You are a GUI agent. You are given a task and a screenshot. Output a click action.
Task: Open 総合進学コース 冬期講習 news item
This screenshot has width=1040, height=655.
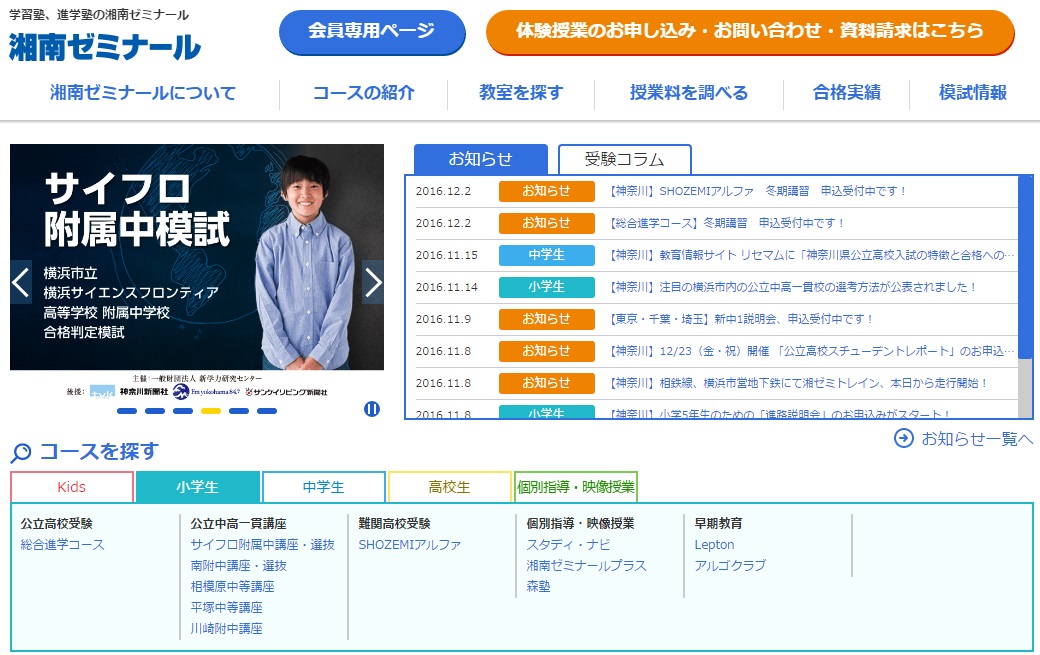[727, 223]
